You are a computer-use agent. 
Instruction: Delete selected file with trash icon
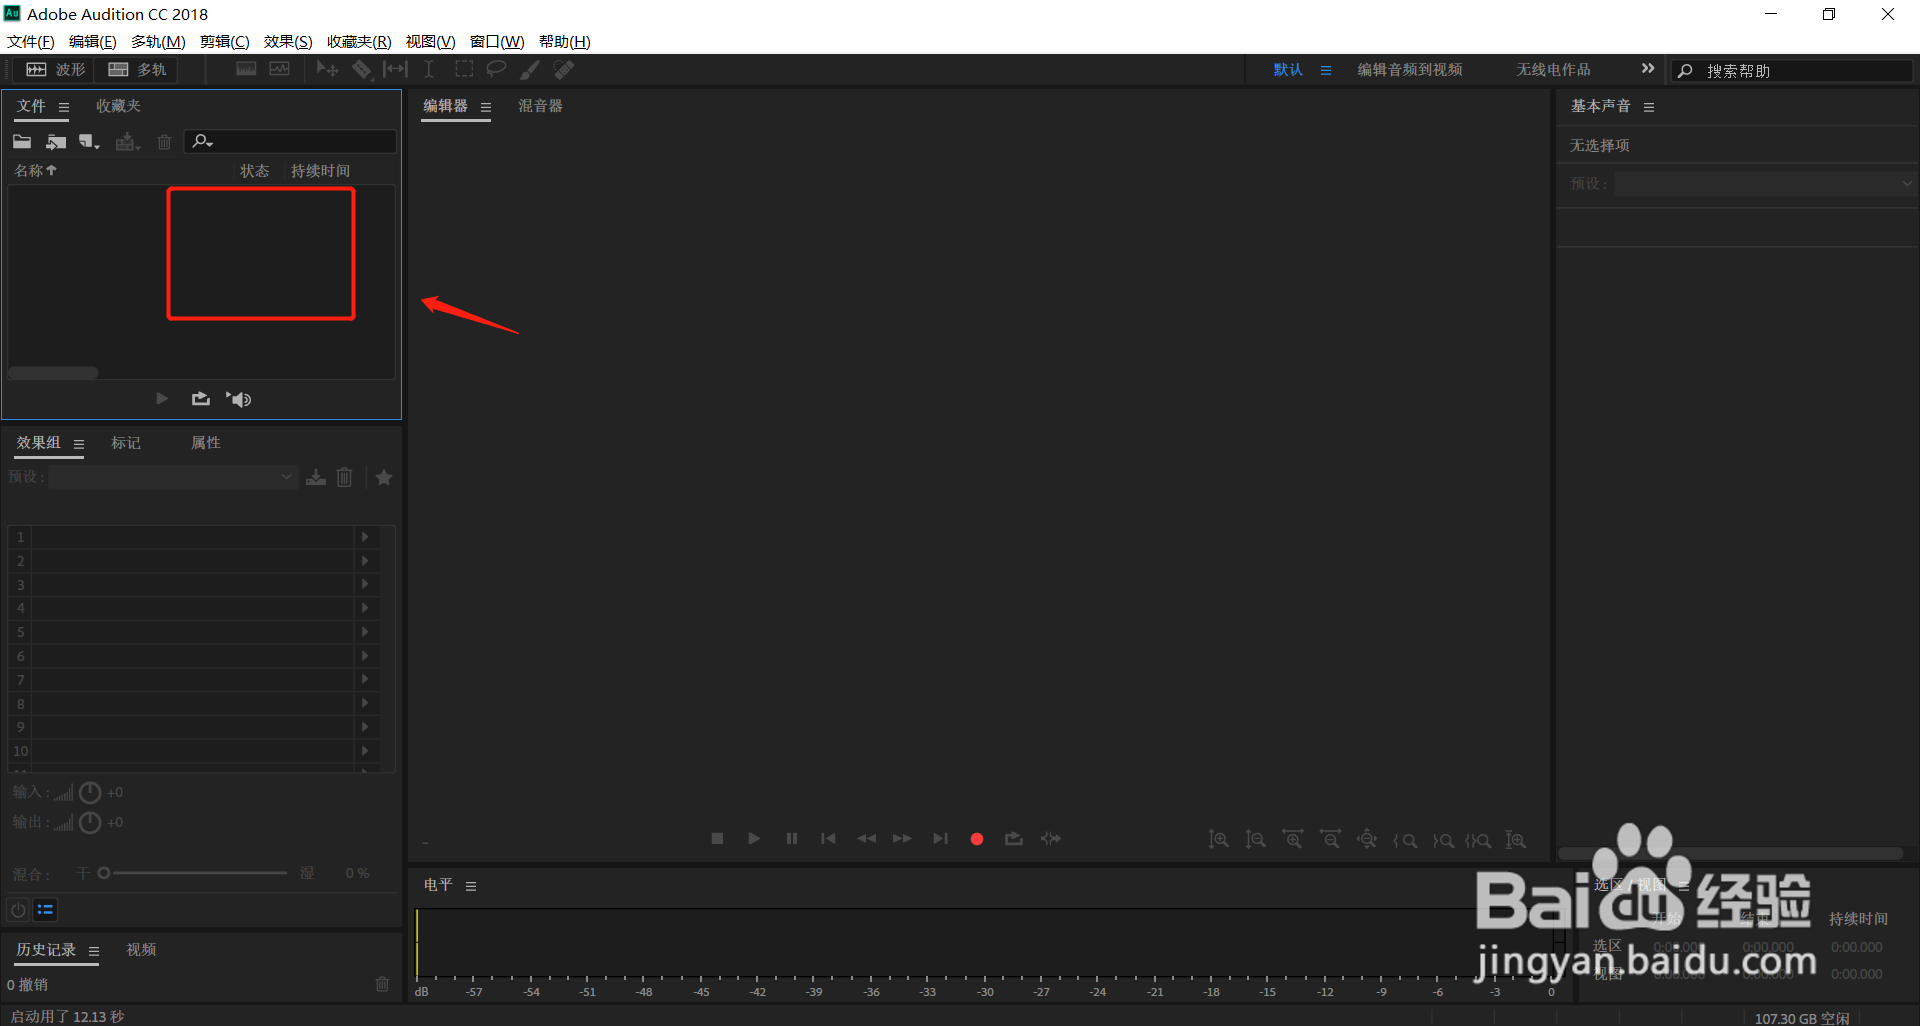(x=165, y=142)
